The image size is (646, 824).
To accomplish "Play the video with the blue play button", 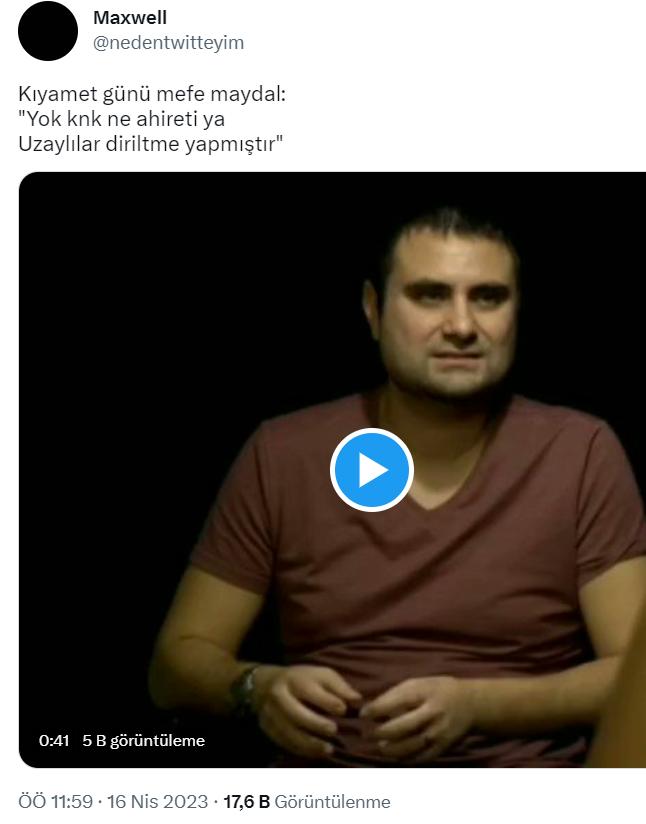I will (372, 470).
